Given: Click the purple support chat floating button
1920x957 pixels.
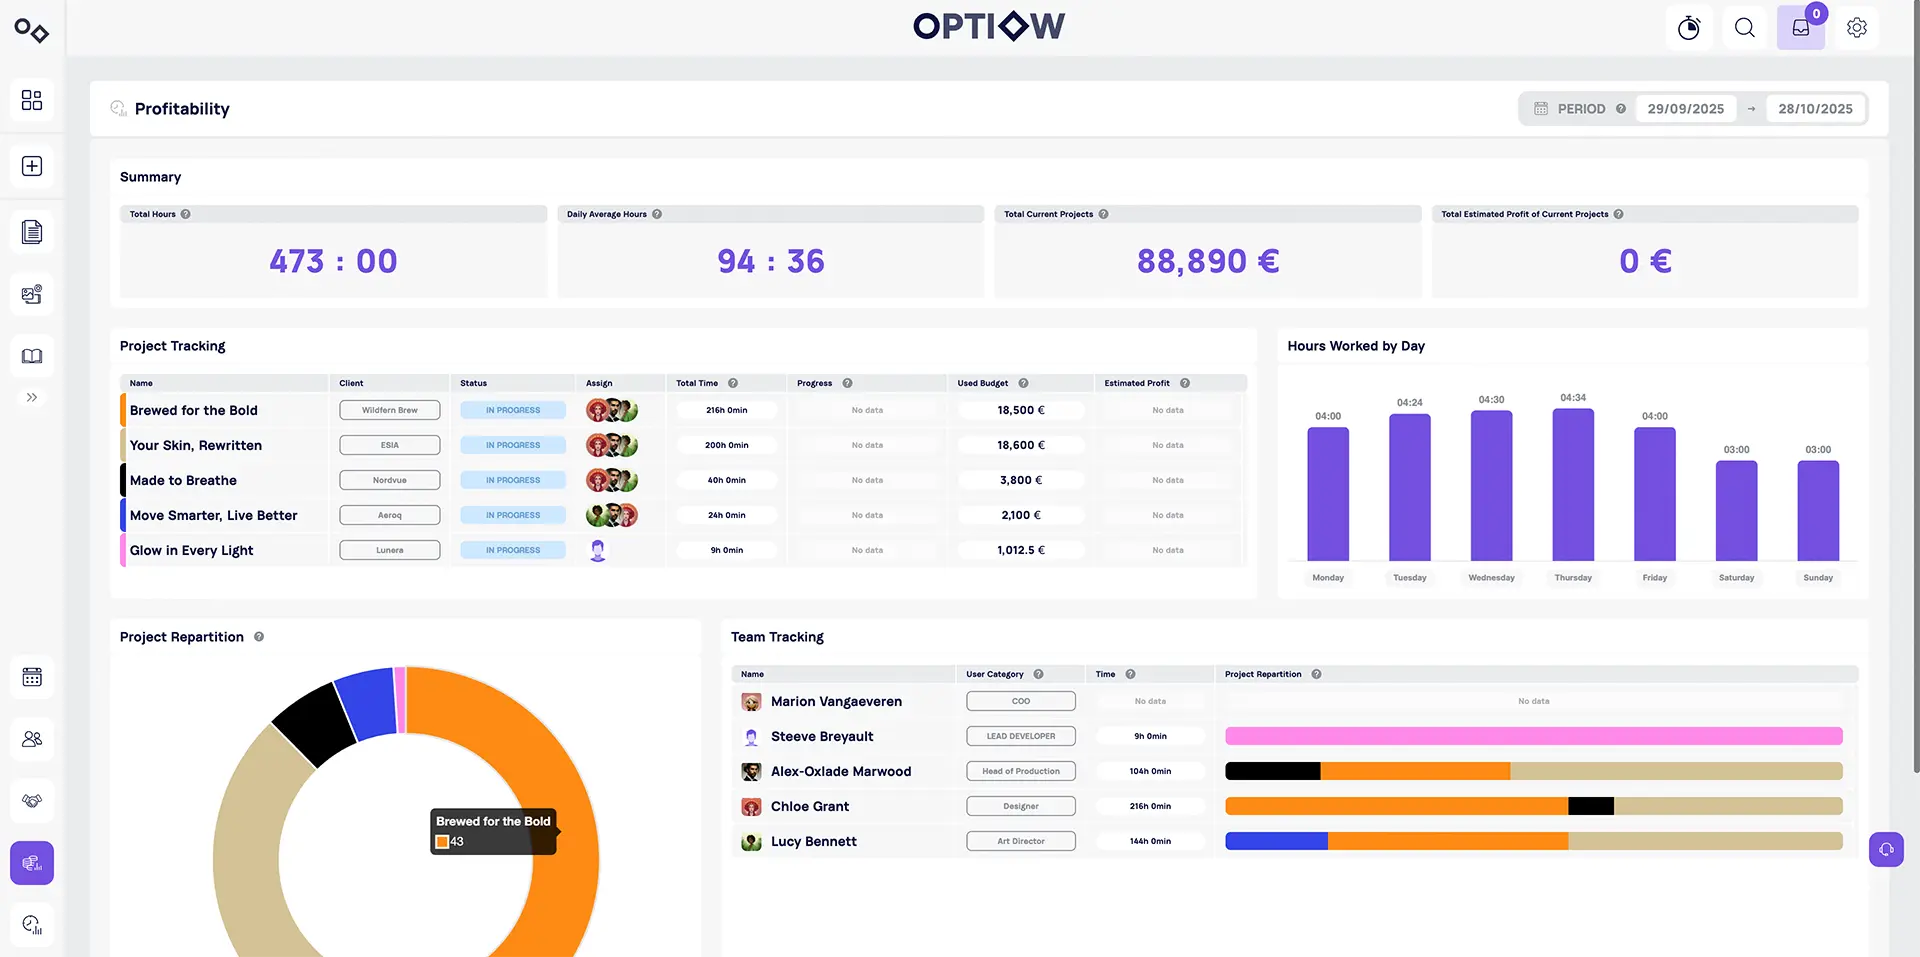Looking at the screenshot, I should pyautogui.click(x=1886, y=850).
